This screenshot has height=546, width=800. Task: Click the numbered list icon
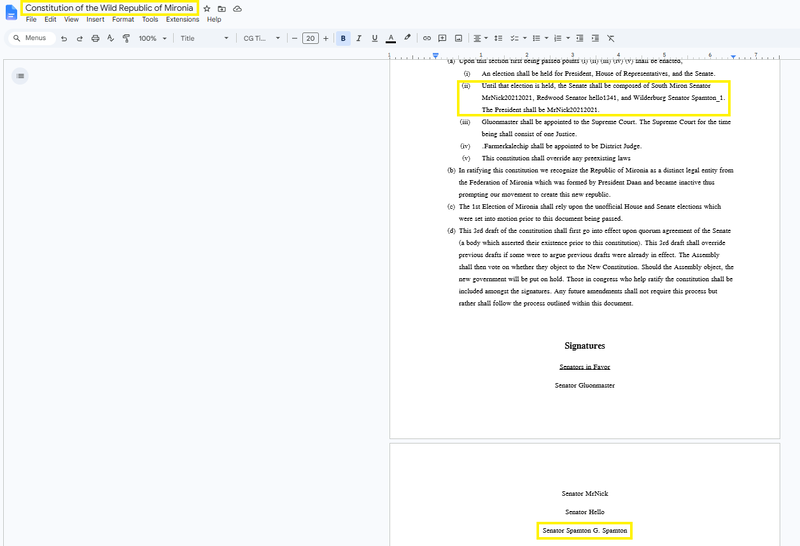(x=558, y=38)
